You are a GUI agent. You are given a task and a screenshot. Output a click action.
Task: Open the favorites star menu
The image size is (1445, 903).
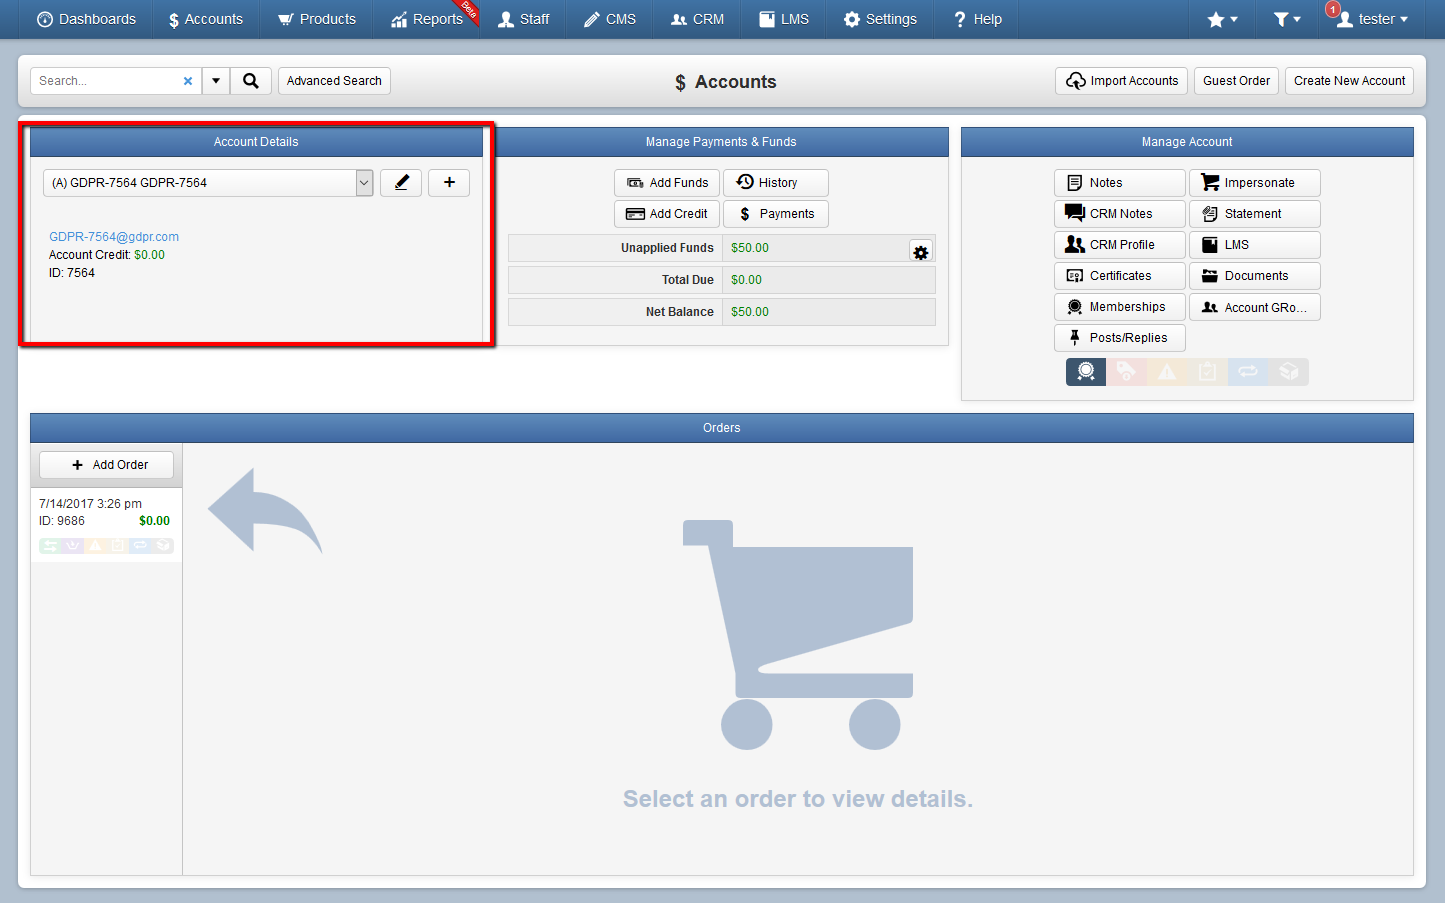(x=1222, y=19)
